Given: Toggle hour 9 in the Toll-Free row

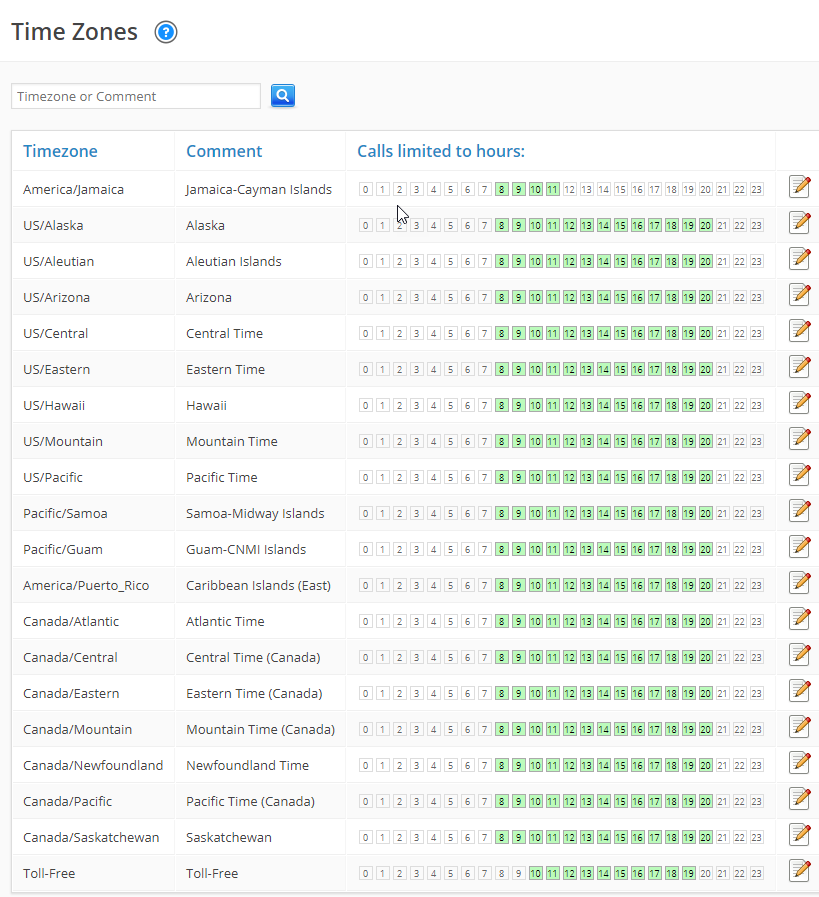Looking at the screenshot, I should 519,874.
